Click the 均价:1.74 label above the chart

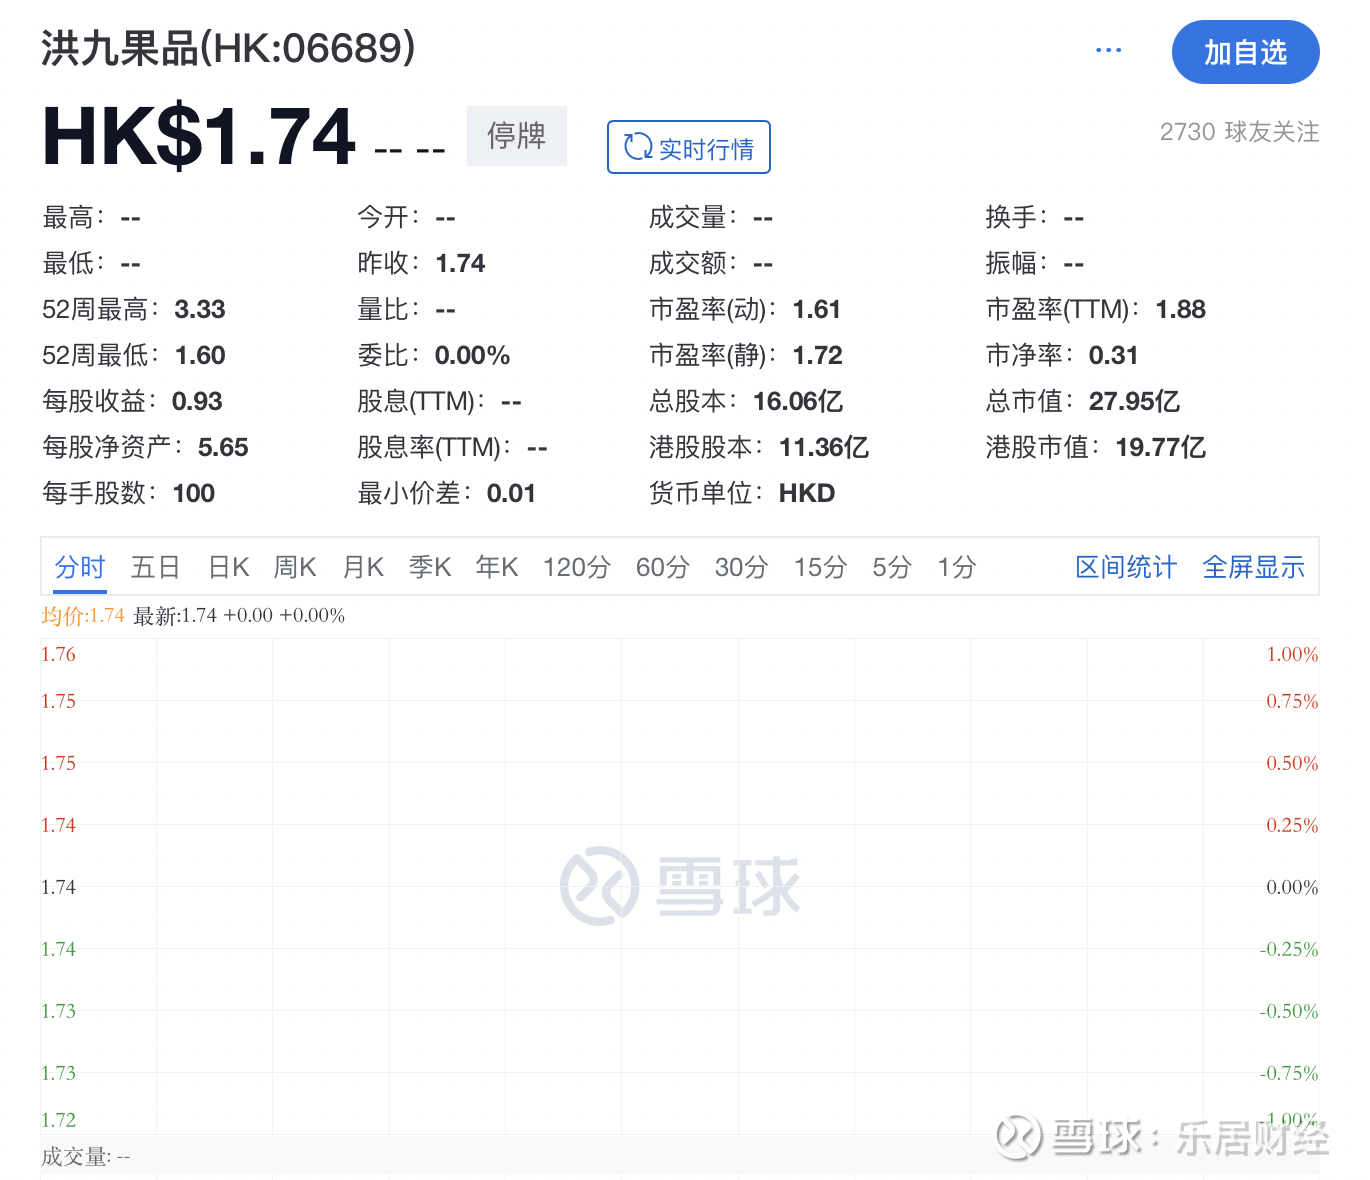point(83,616)
